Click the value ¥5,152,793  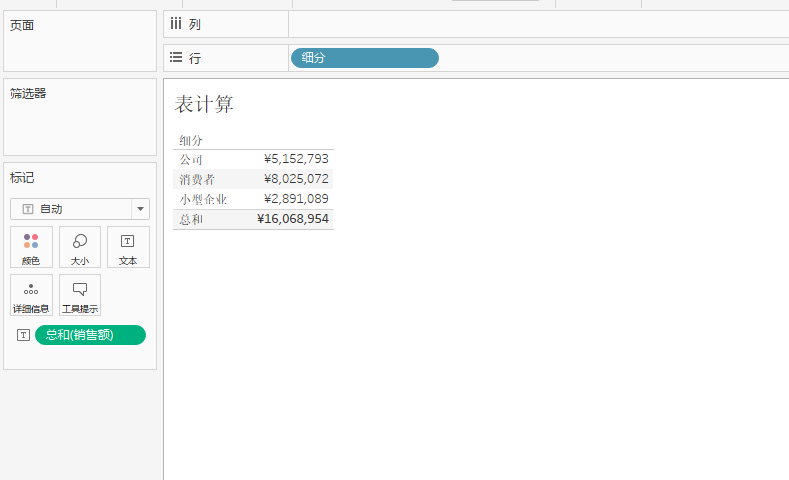click(x=296, y=159)
